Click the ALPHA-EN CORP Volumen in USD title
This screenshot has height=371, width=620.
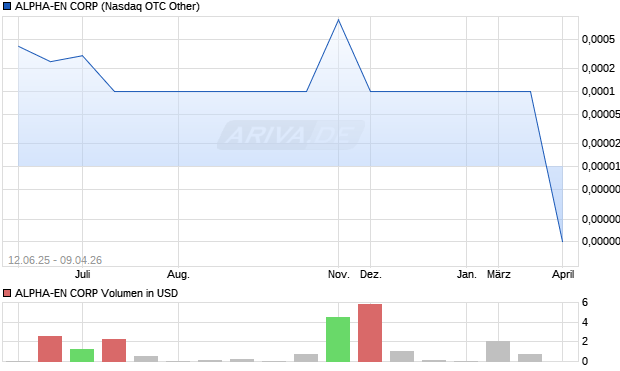[x=96, y=293]
